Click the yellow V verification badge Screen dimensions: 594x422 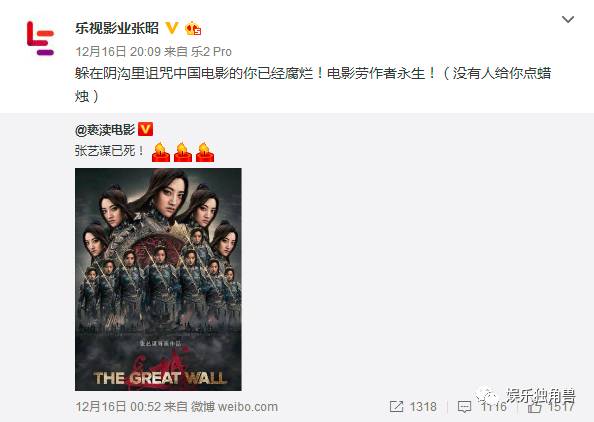(172, 28)
